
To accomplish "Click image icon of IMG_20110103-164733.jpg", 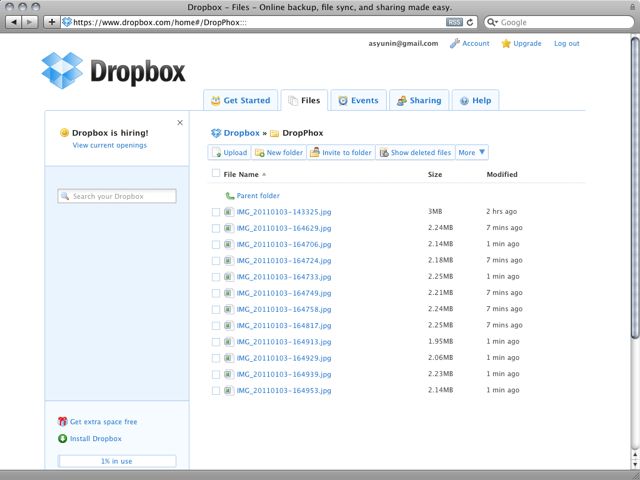I will pos(229,277).
